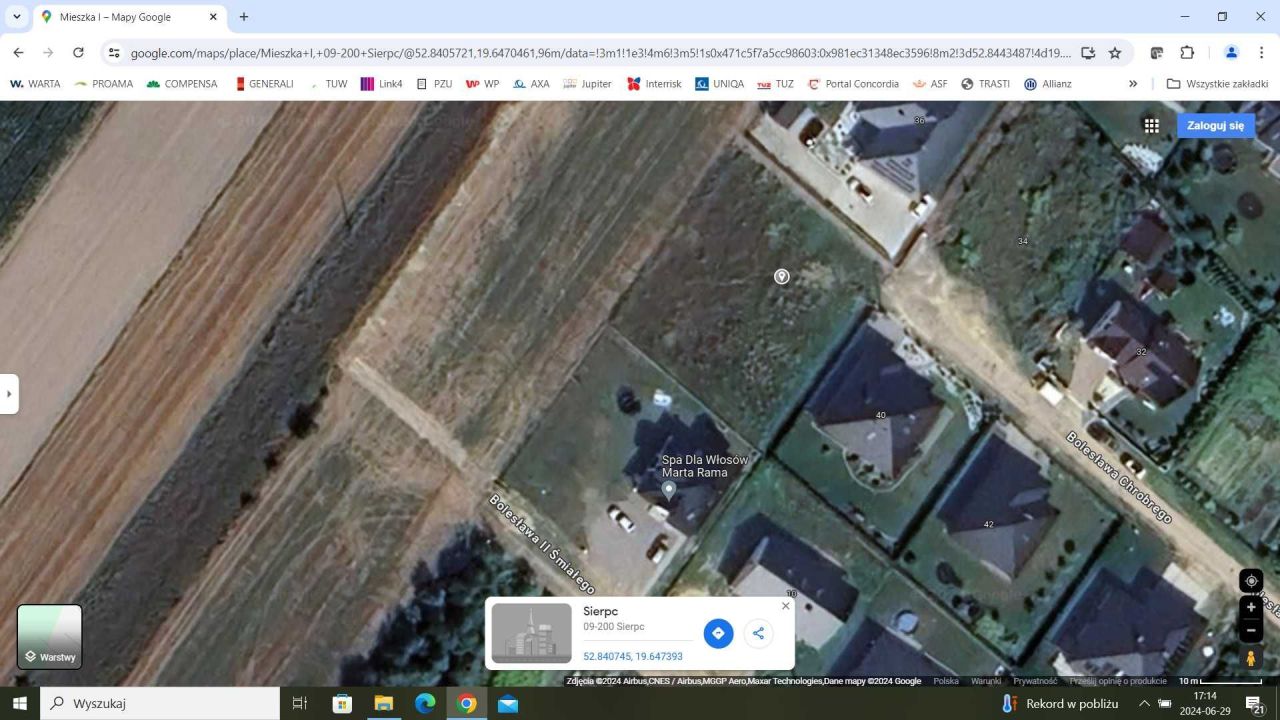Show hidden system tray icons
Image resolution: width=1280 pixels, height=720 pixels.
[1144, 703]
